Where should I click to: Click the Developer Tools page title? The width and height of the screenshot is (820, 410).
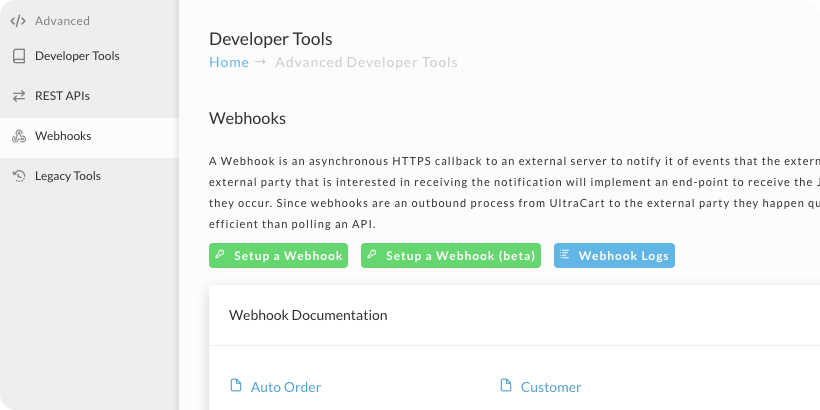point(271,39)
